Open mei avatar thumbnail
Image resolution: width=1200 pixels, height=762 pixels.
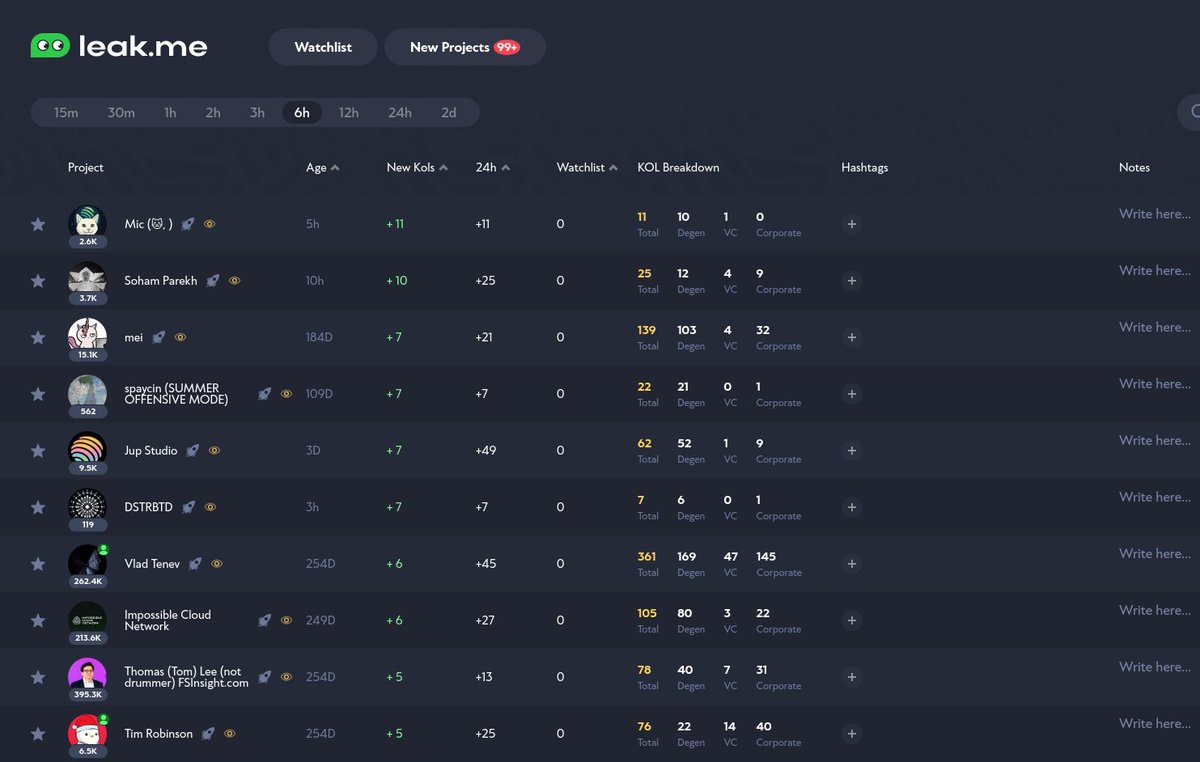[x=87, y=335]
